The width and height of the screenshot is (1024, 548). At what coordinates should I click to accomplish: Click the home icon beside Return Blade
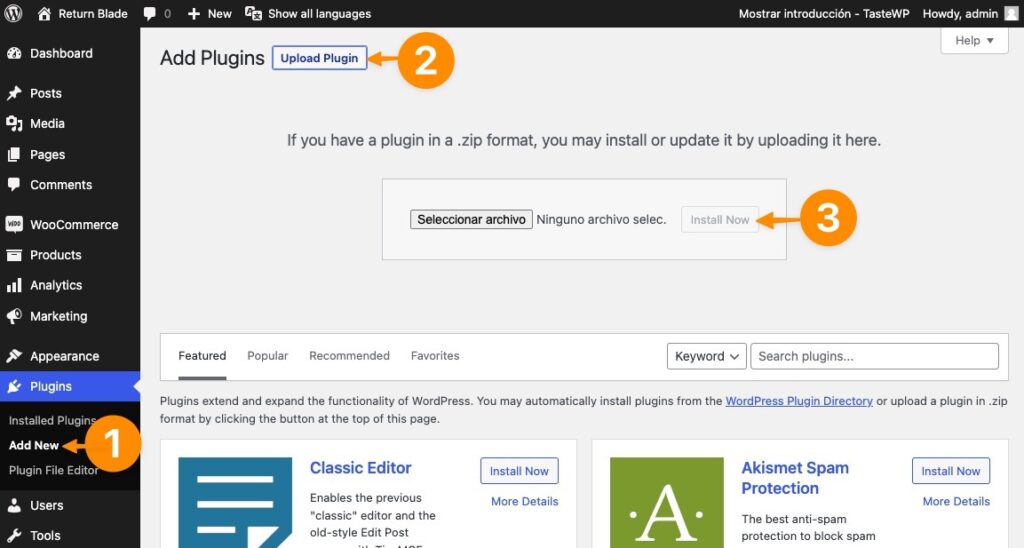[x=44, y=14]
